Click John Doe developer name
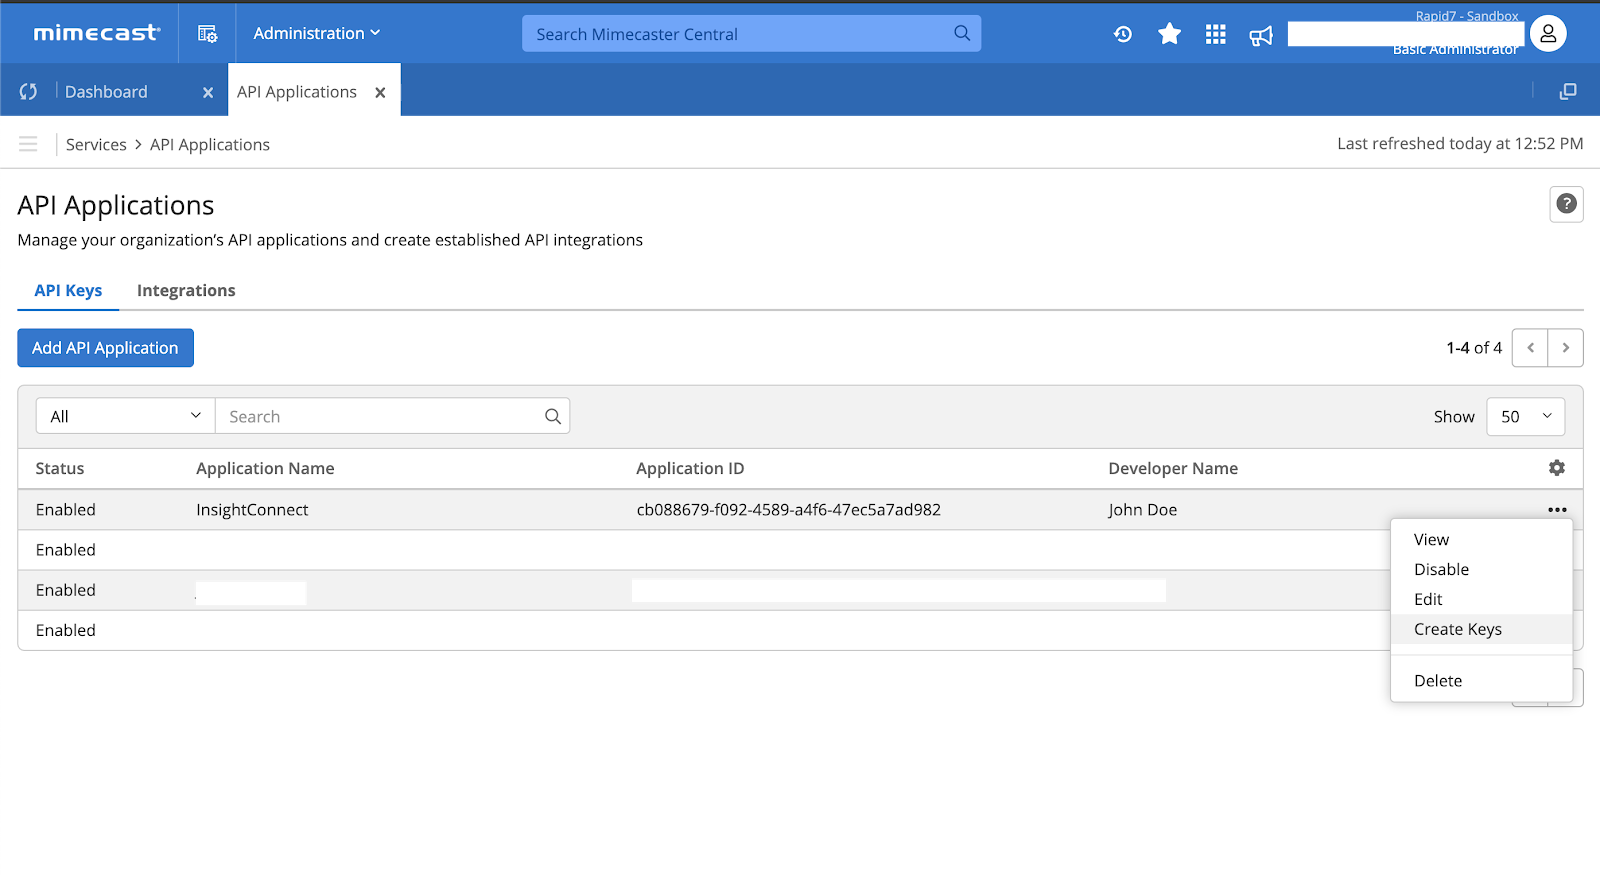Viewport: 1600px width, 876px height. (x=1142, y=510)
